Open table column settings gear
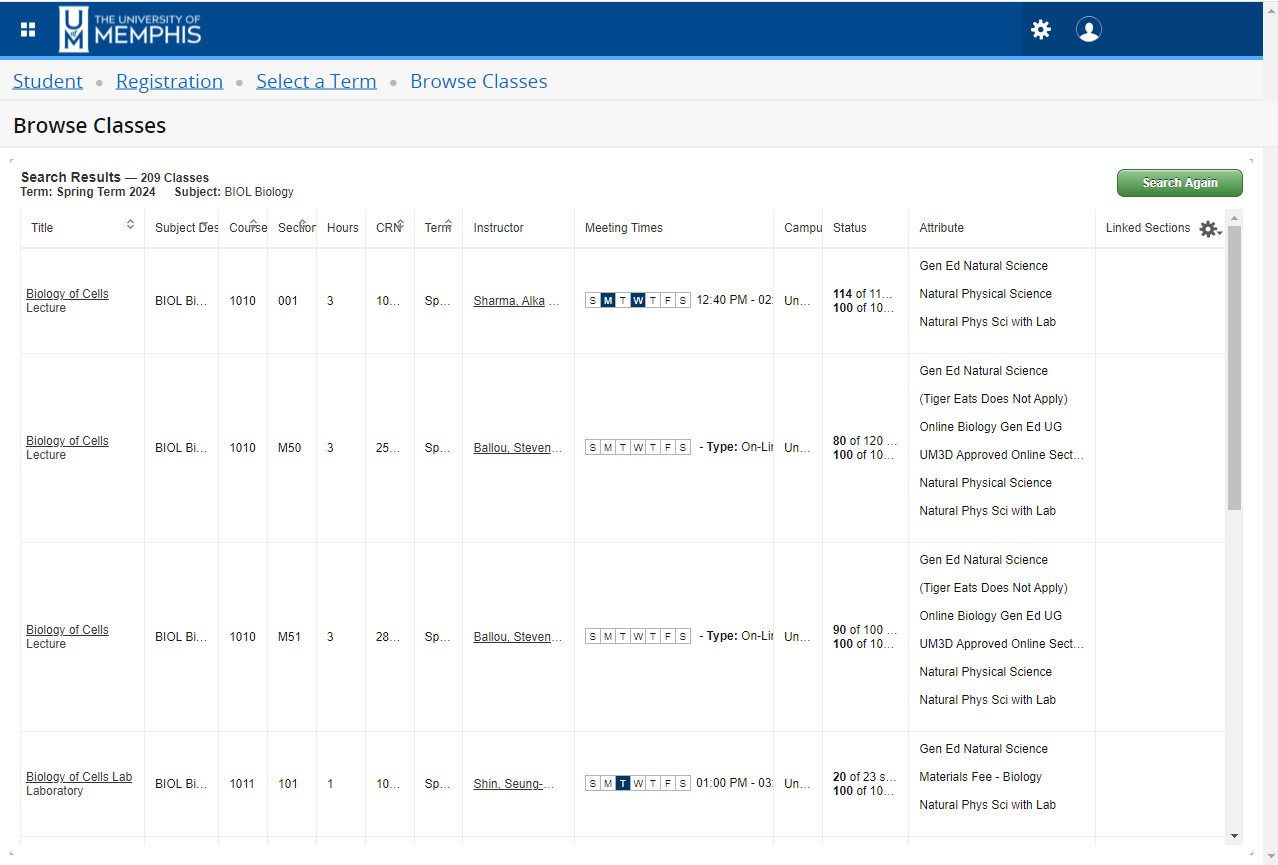The height and width of the screenshot is (865, 1278). click(x=1209, y=229)
